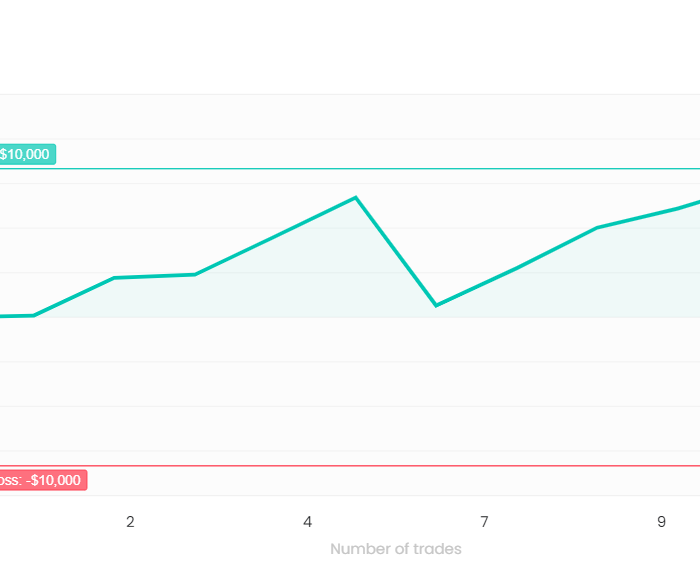Select x-axis tick label 2
This screenshot has height=567, width=700.
(x=130, y=521)
